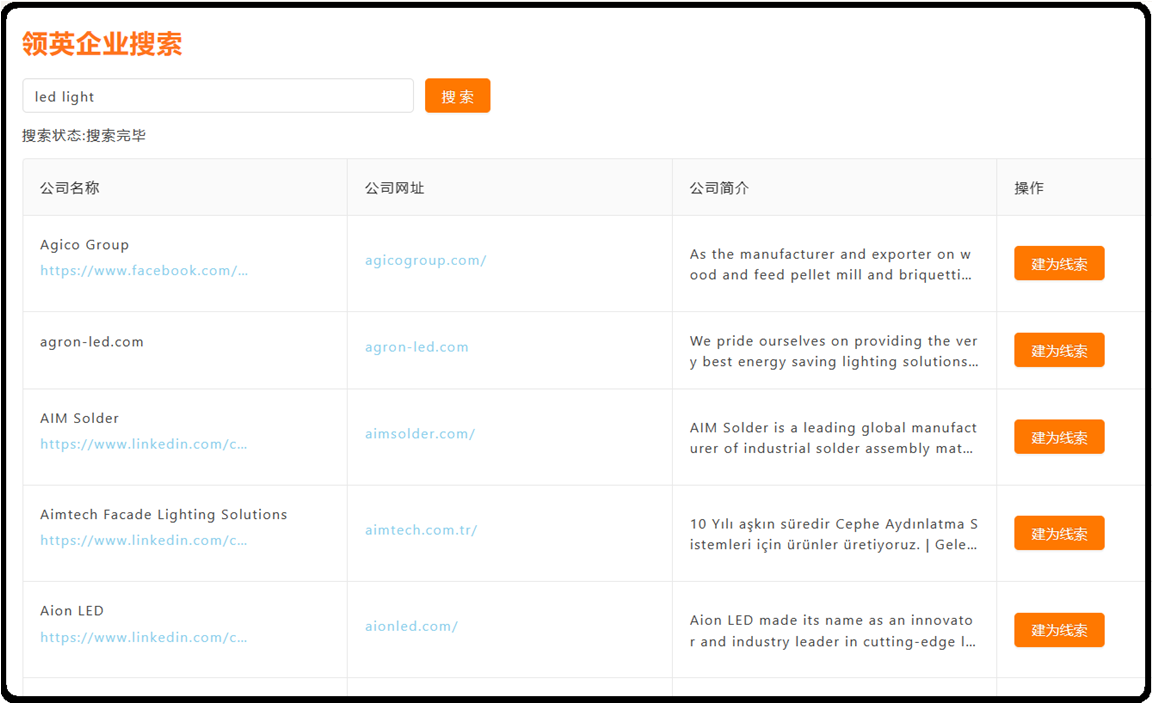Select the agron-led.com company name text
Viewport: 1153px width, 704px height.
click(x=92, y=342)
